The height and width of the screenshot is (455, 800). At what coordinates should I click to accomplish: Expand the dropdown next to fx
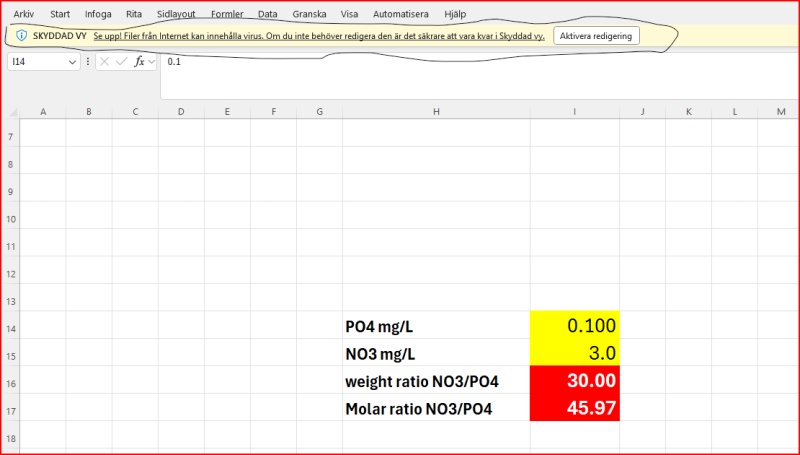[x=152, y=62]
